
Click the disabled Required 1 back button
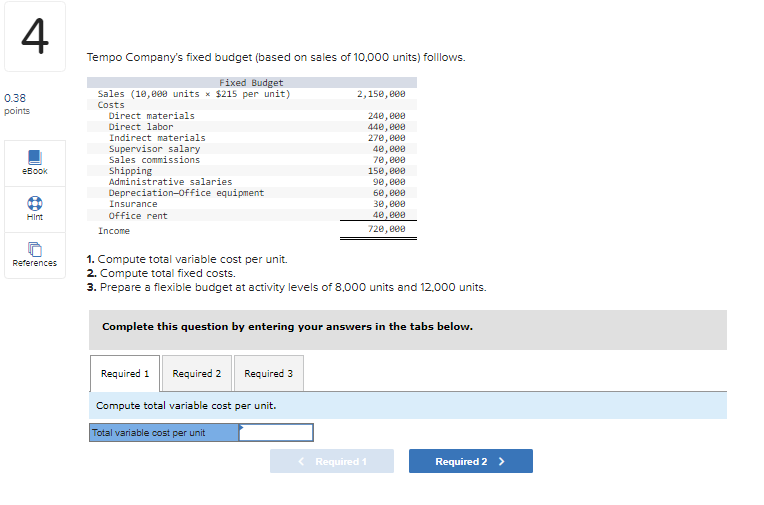click(332, 461)
